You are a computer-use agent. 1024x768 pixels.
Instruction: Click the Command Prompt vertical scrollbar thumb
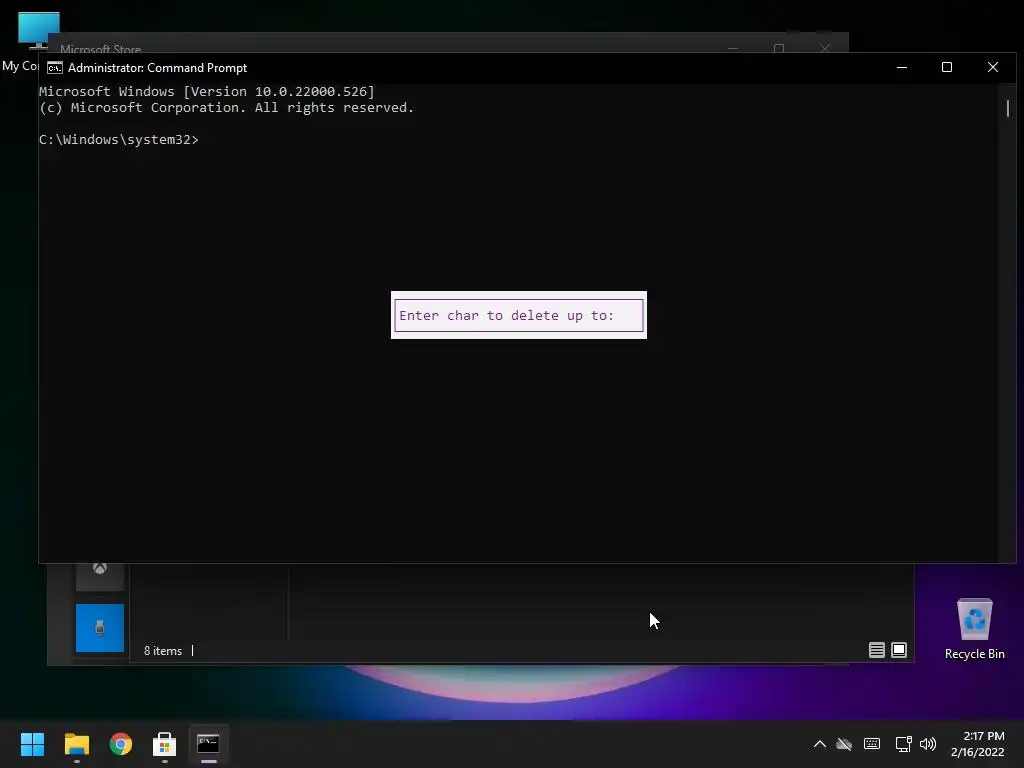coord(1008,108)
